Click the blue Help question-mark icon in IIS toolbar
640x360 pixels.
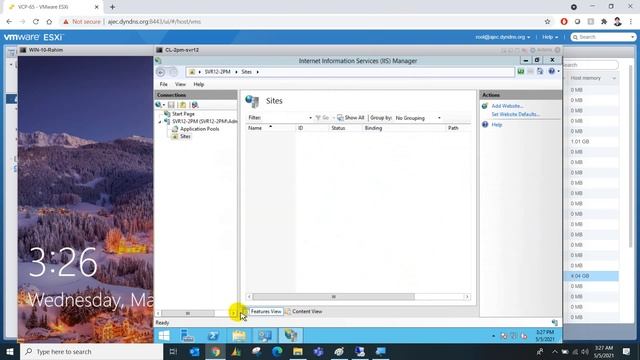tap(551, 71)
